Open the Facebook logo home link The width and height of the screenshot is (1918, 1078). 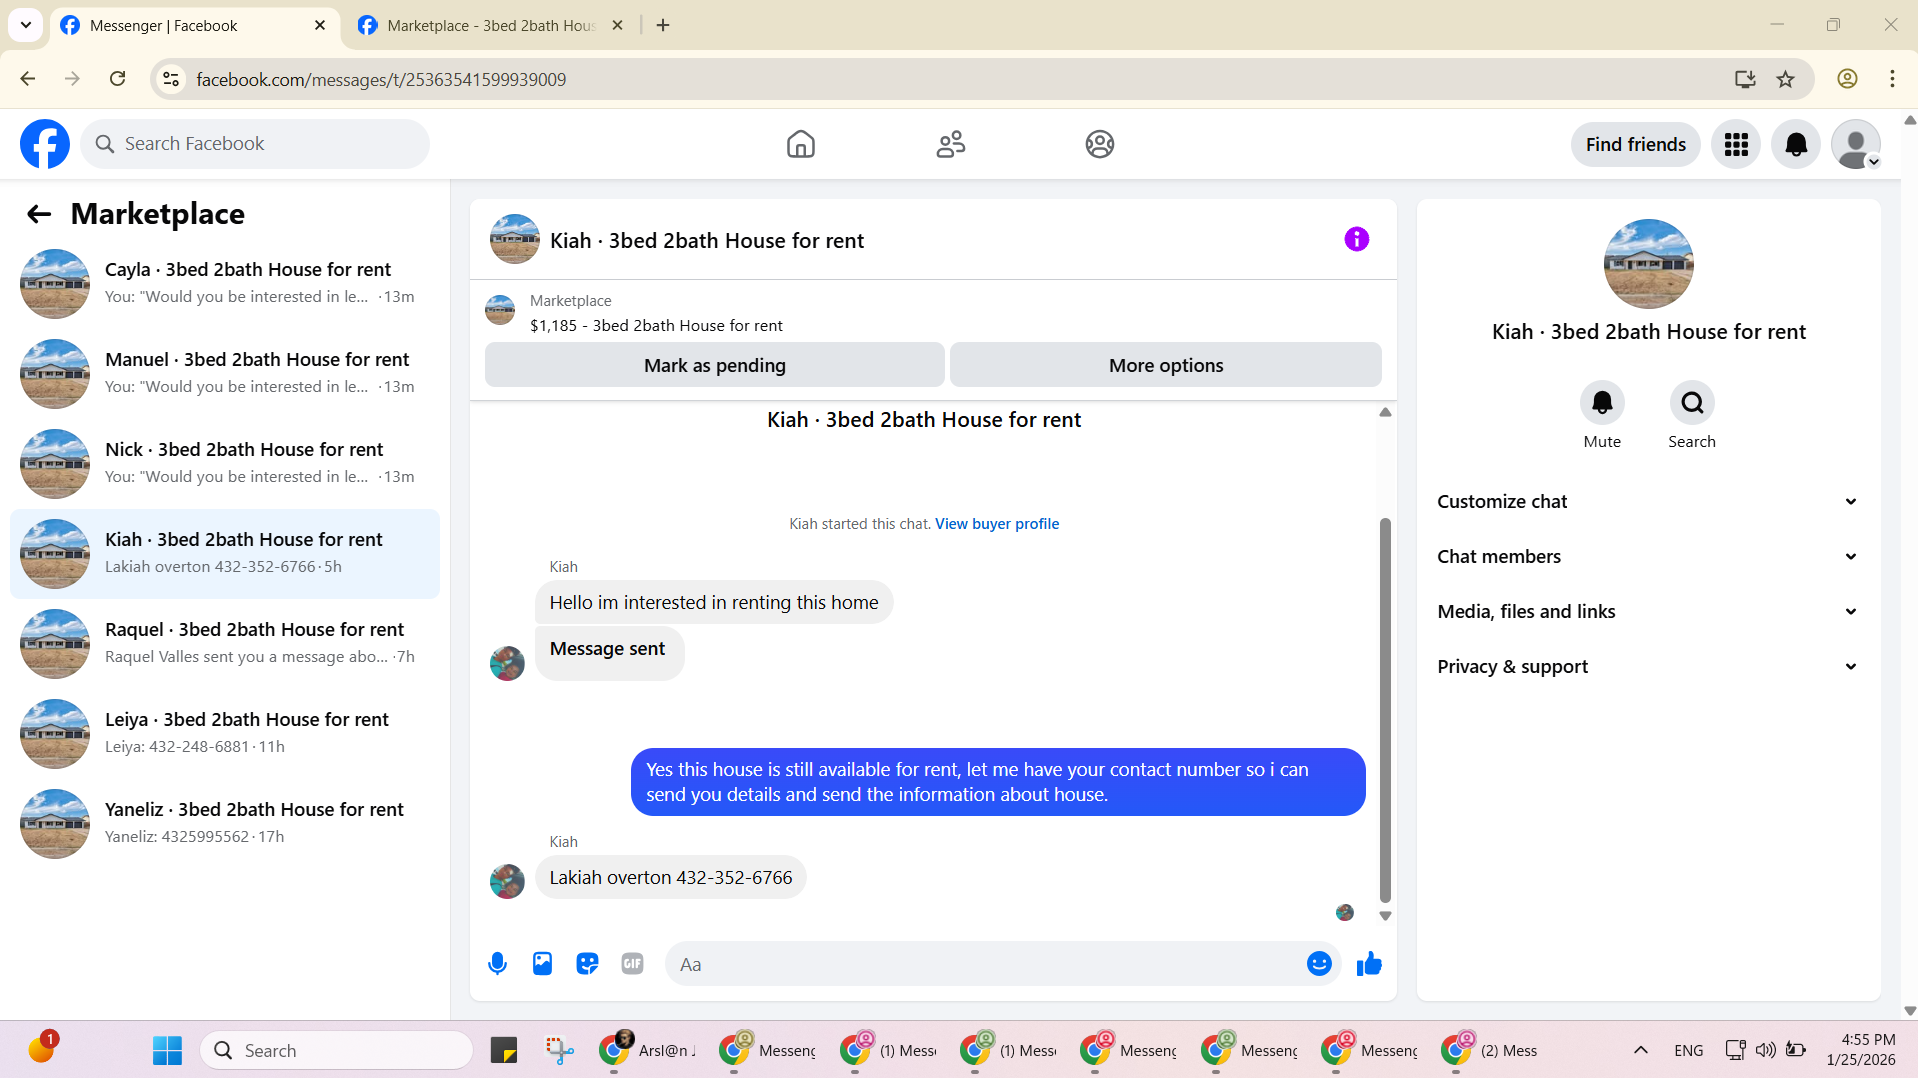click(45, 144)
